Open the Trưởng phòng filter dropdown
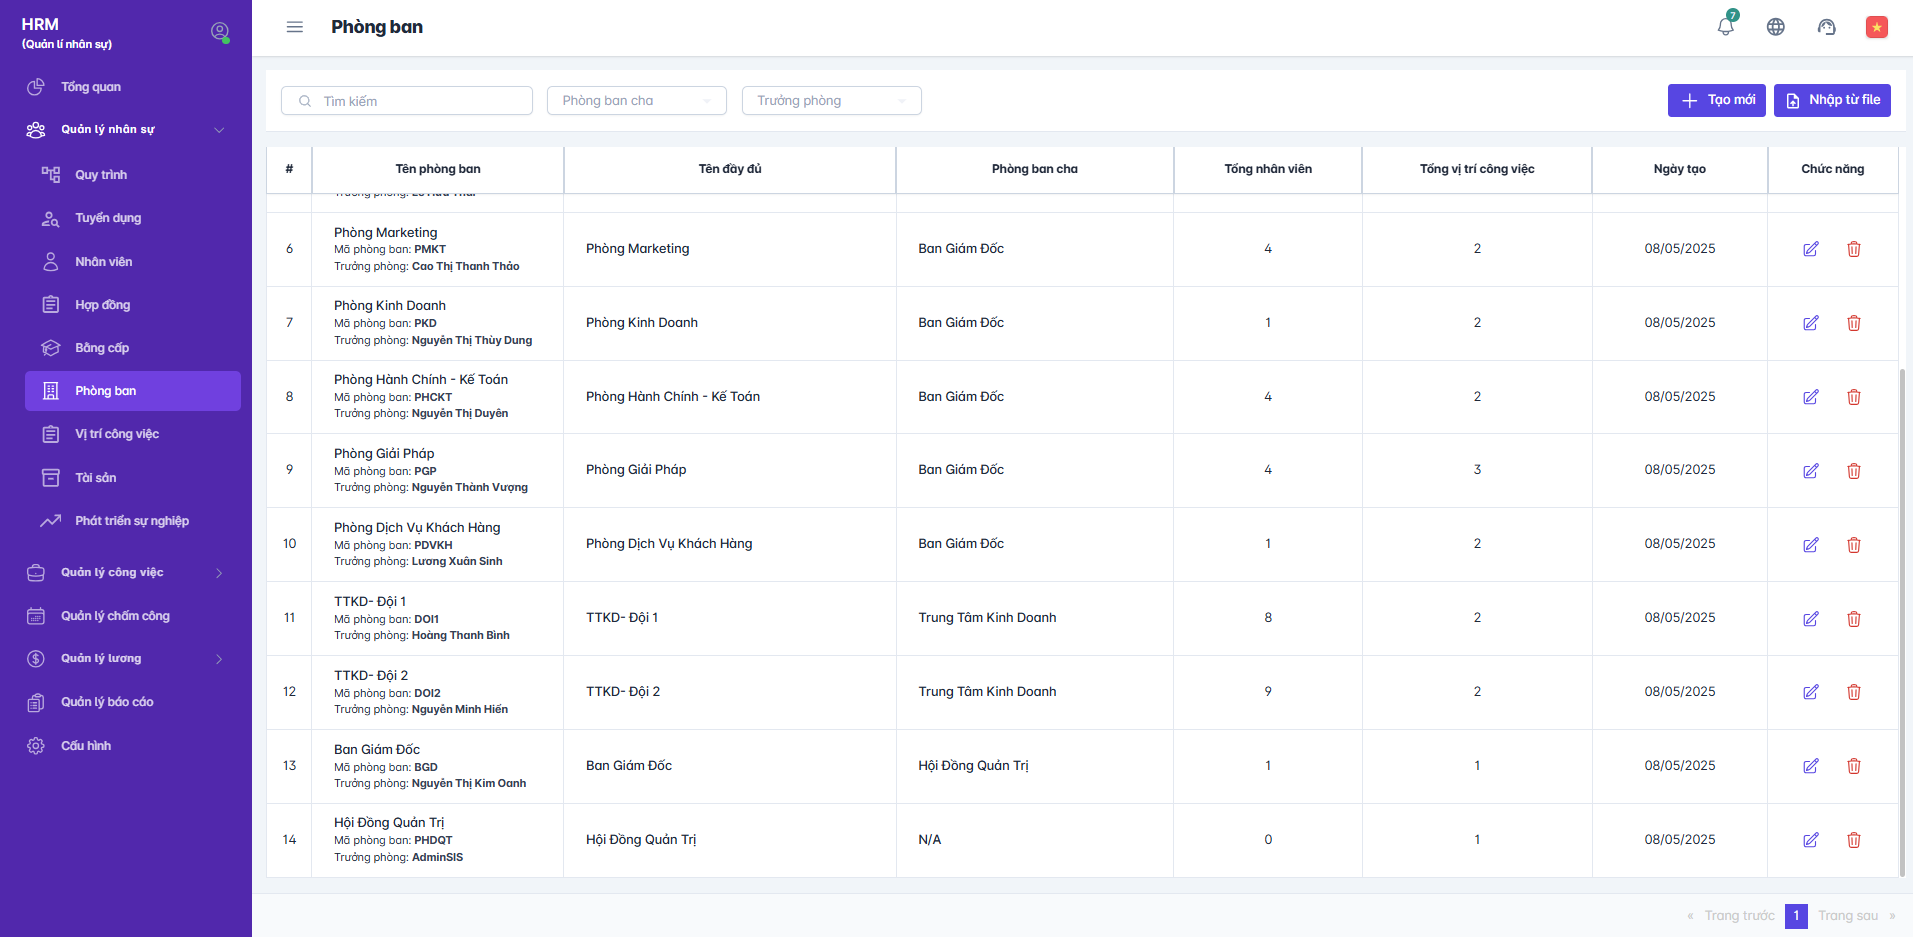Screen dimensions: 1913x937 point(831,101)
